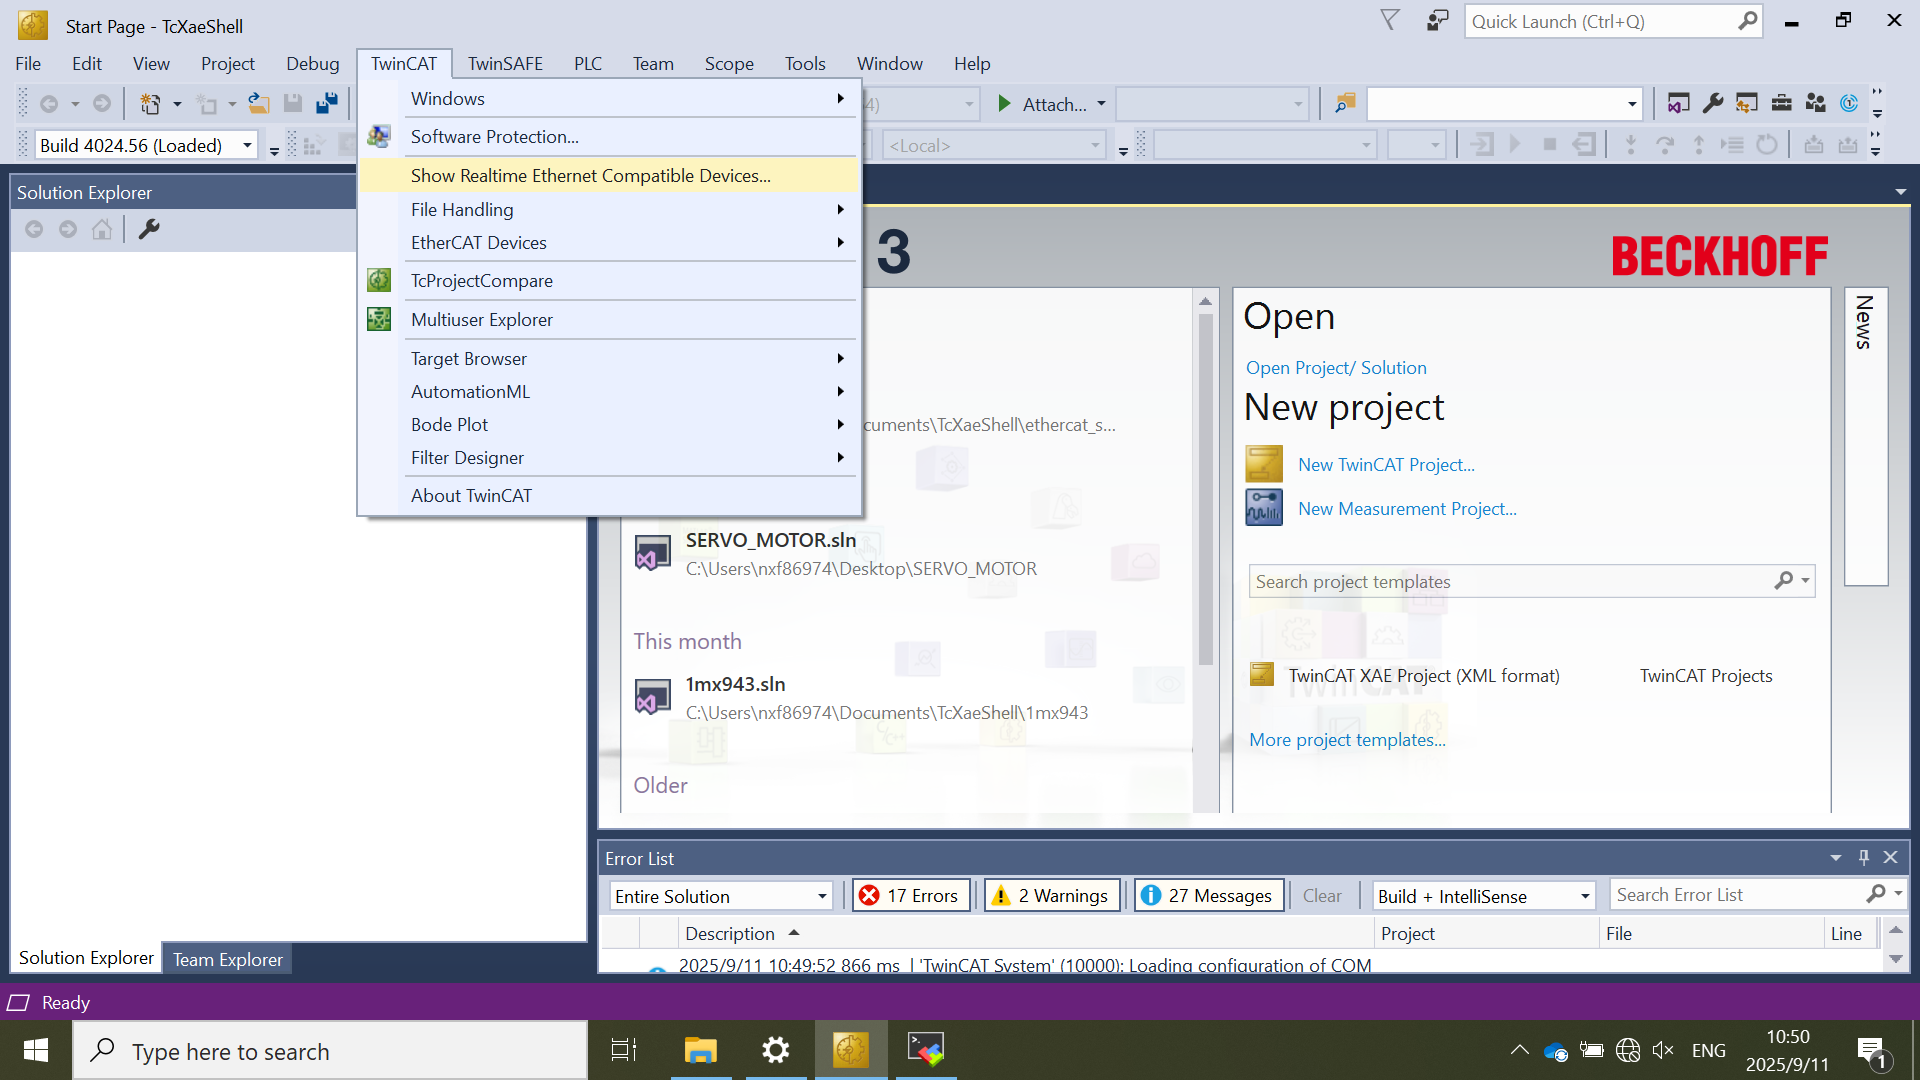
Task: Switch to Team Explorer tab
Action: 227,960
